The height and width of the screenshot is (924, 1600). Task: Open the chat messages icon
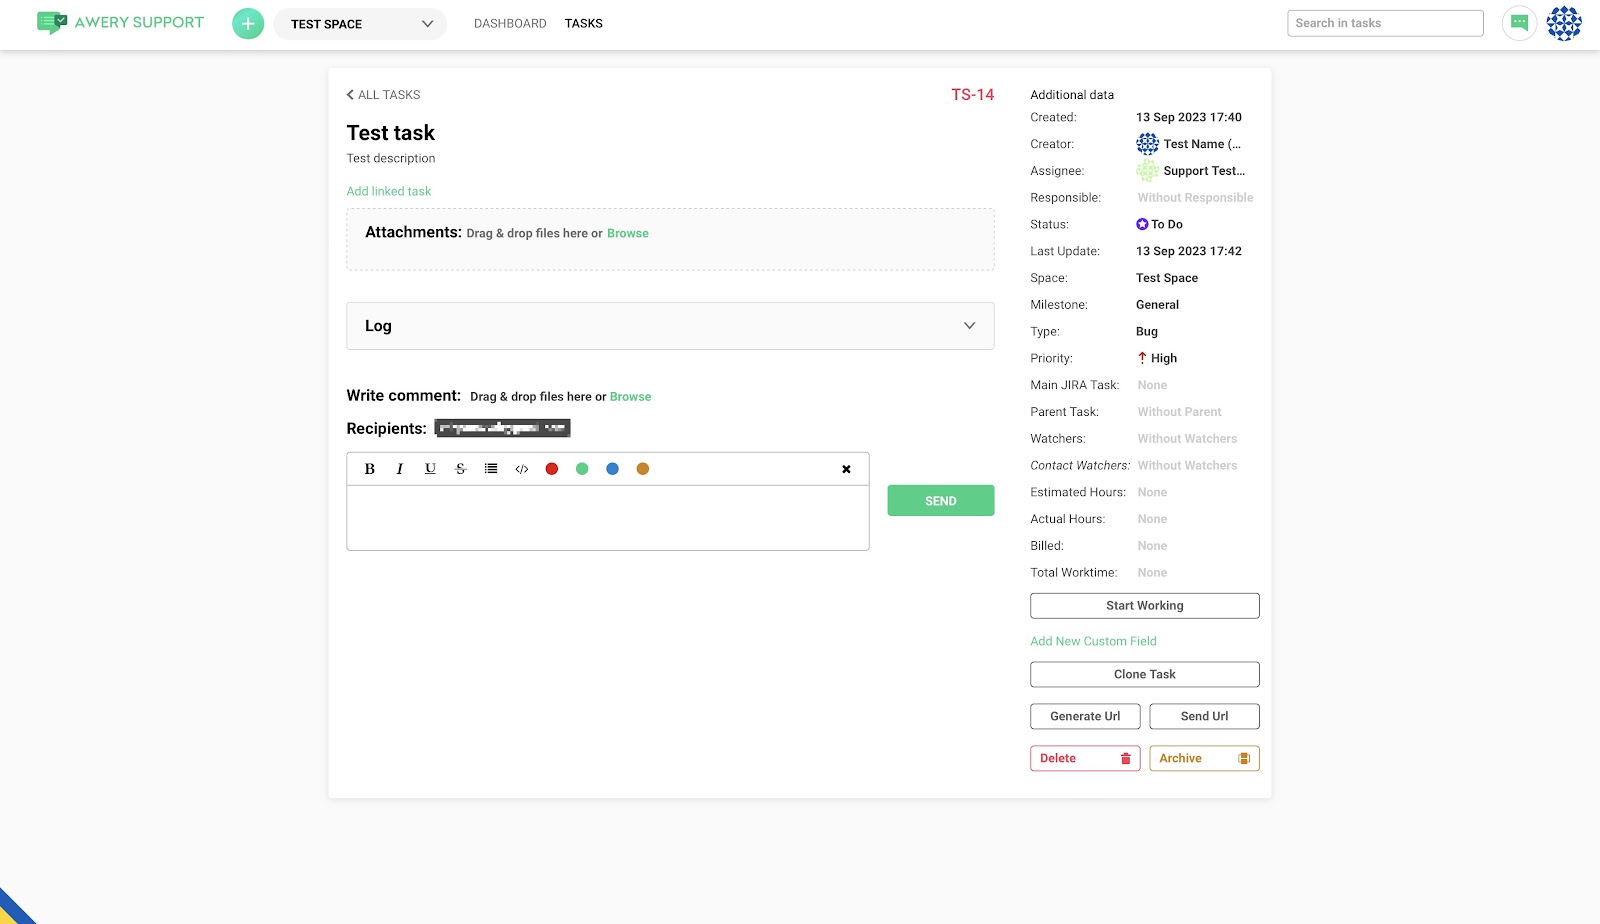point(1519,23)
